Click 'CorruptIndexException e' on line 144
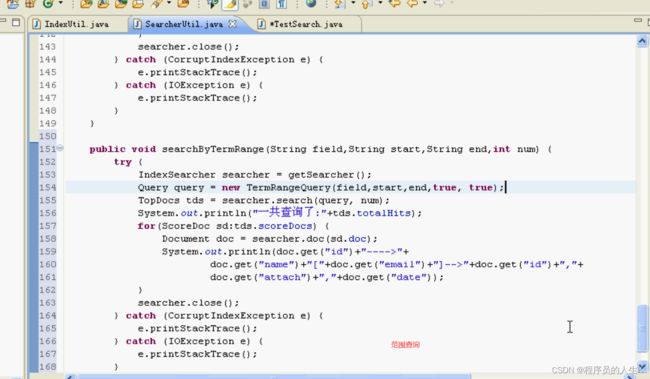This screenshot has height=379, width=650. click(237, 60)
